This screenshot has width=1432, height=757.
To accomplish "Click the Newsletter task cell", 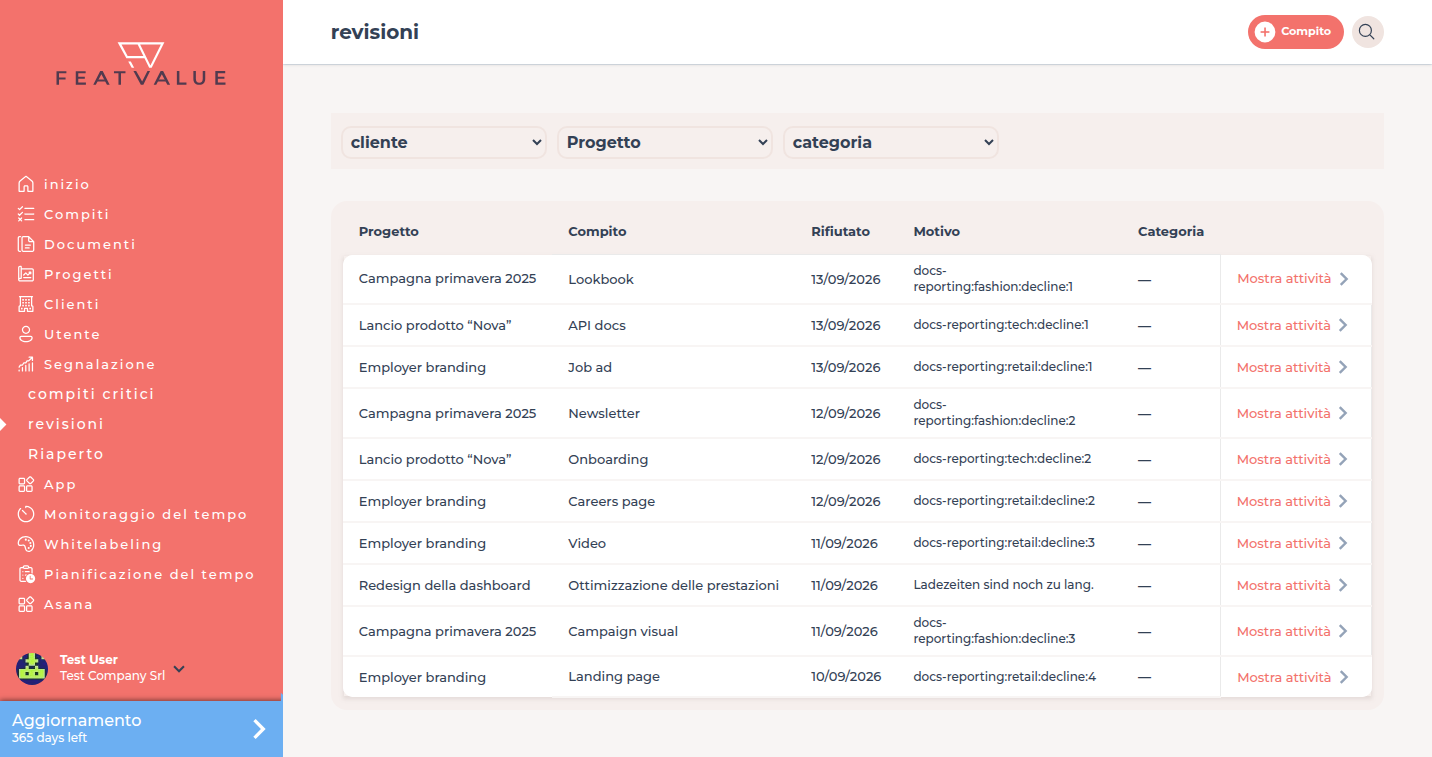I will point(604,413).
